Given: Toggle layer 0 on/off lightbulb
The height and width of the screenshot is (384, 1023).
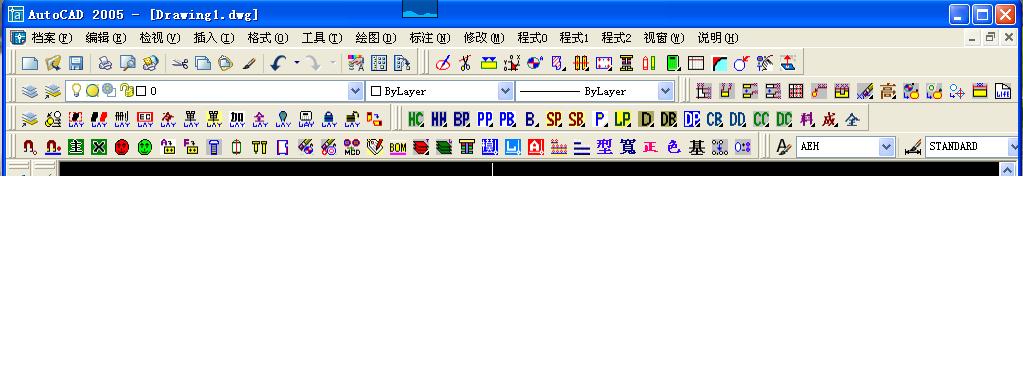Looking at the screenshot, I should point(76,91).
